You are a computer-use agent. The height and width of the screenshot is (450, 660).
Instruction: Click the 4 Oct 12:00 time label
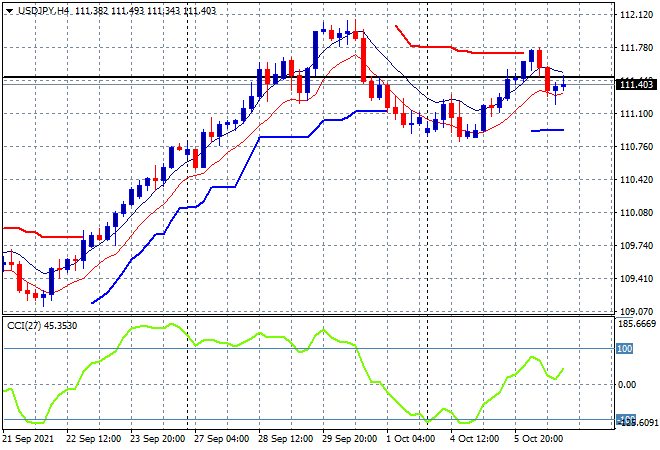474,439
